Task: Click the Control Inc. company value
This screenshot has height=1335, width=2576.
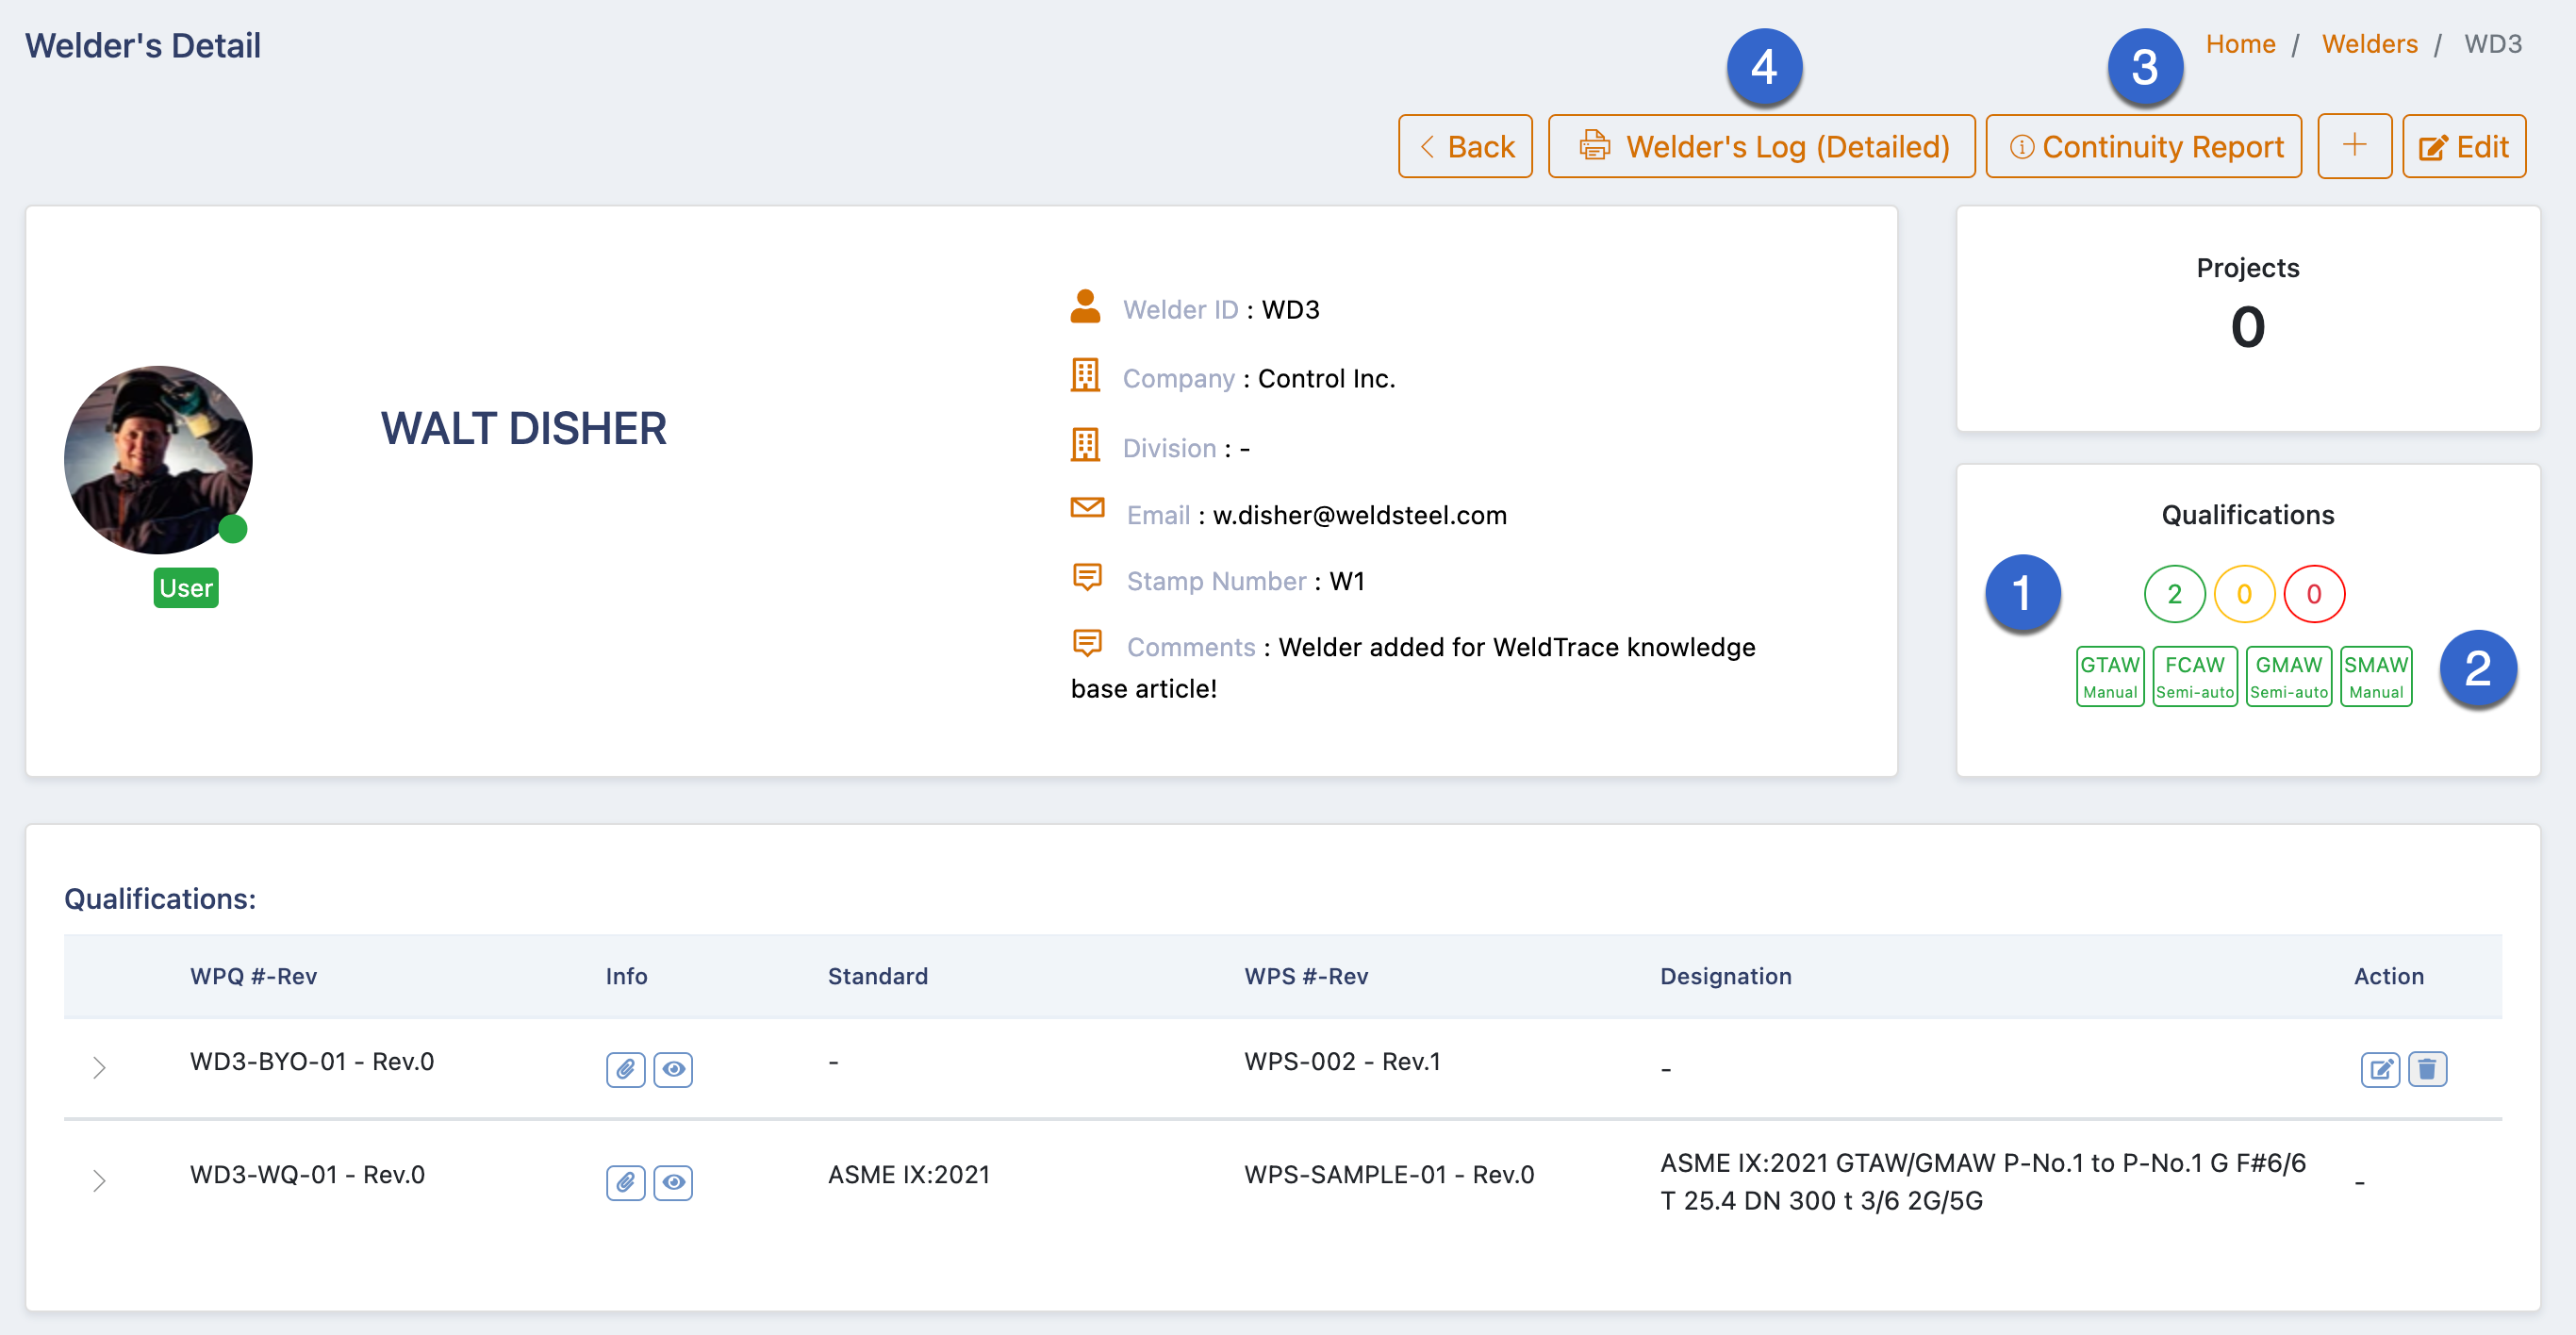Action: (1326, 378)
